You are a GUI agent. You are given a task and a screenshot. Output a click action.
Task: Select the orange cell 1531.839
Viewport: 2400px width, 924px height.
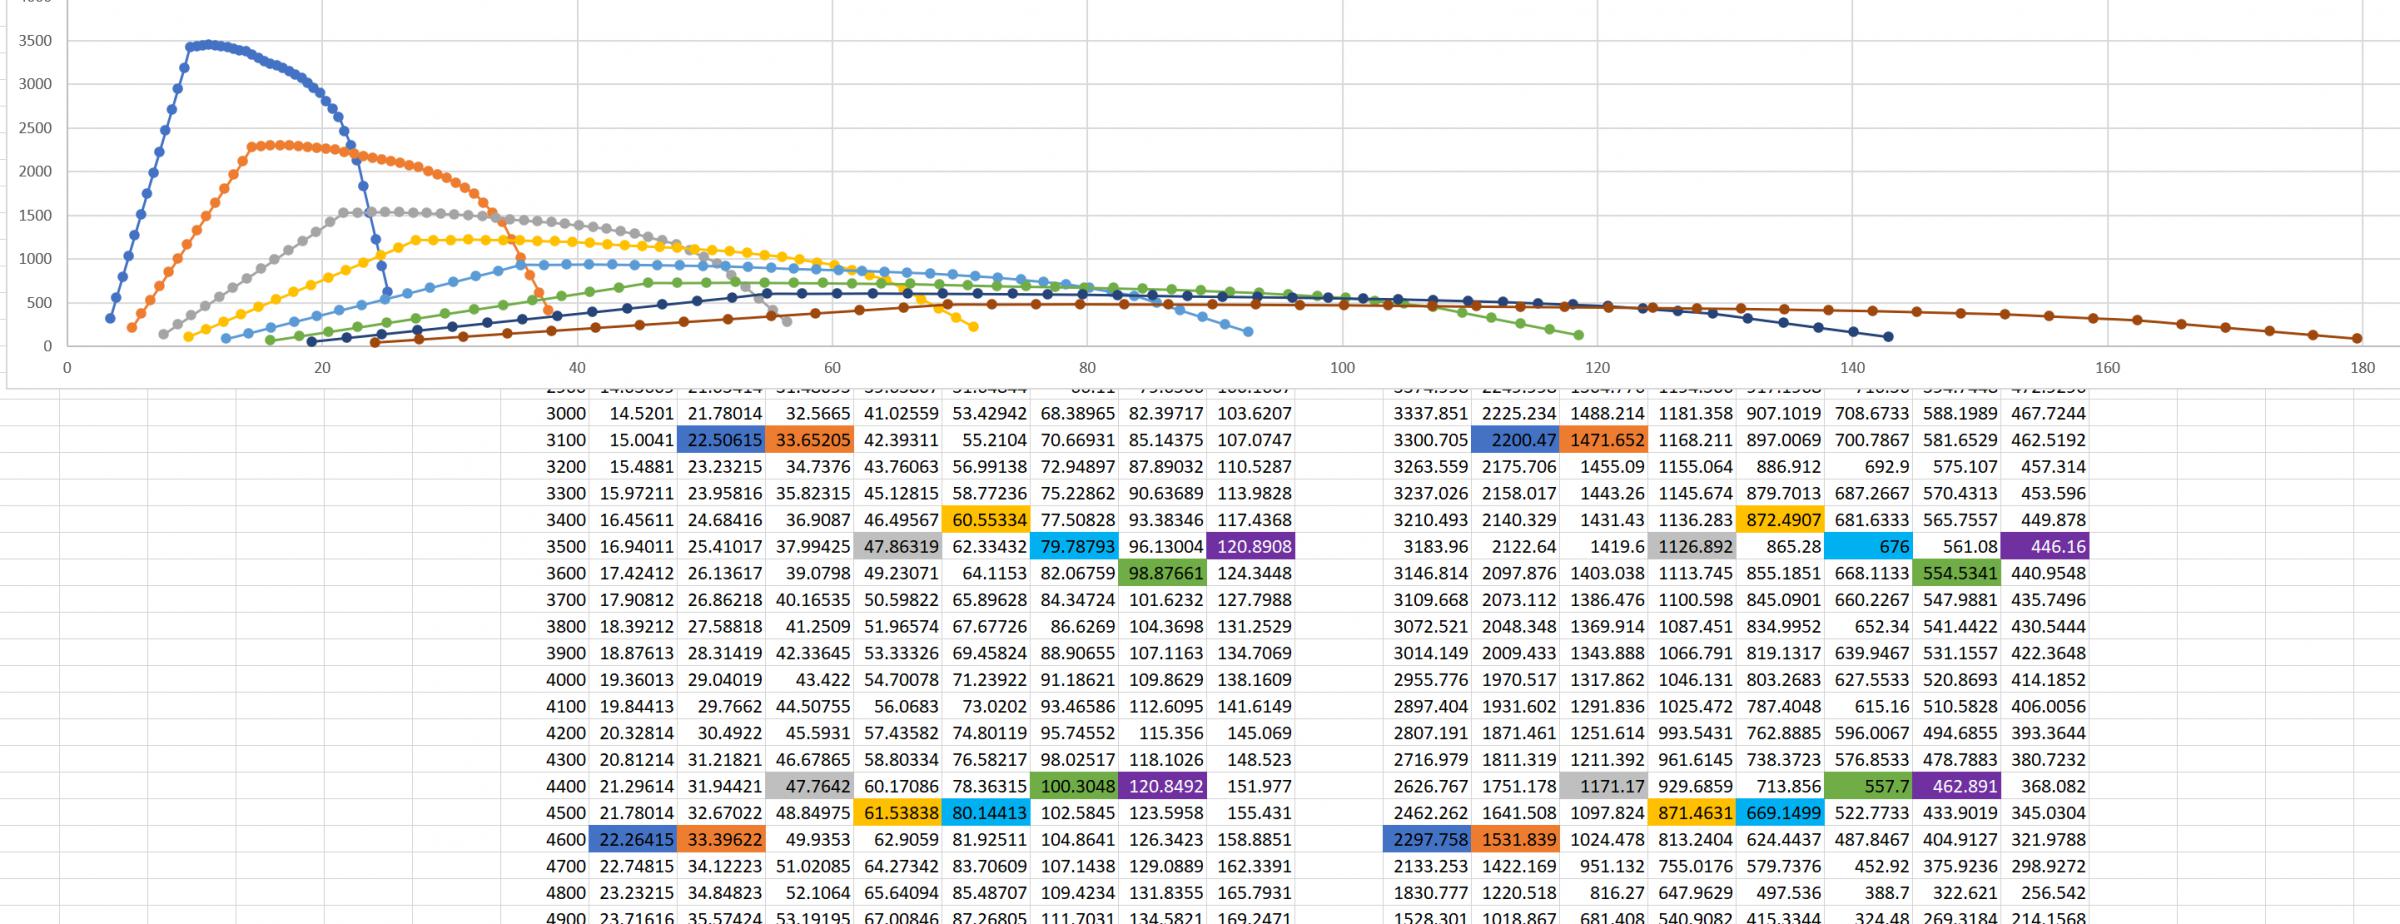(x=1514, y=840)
